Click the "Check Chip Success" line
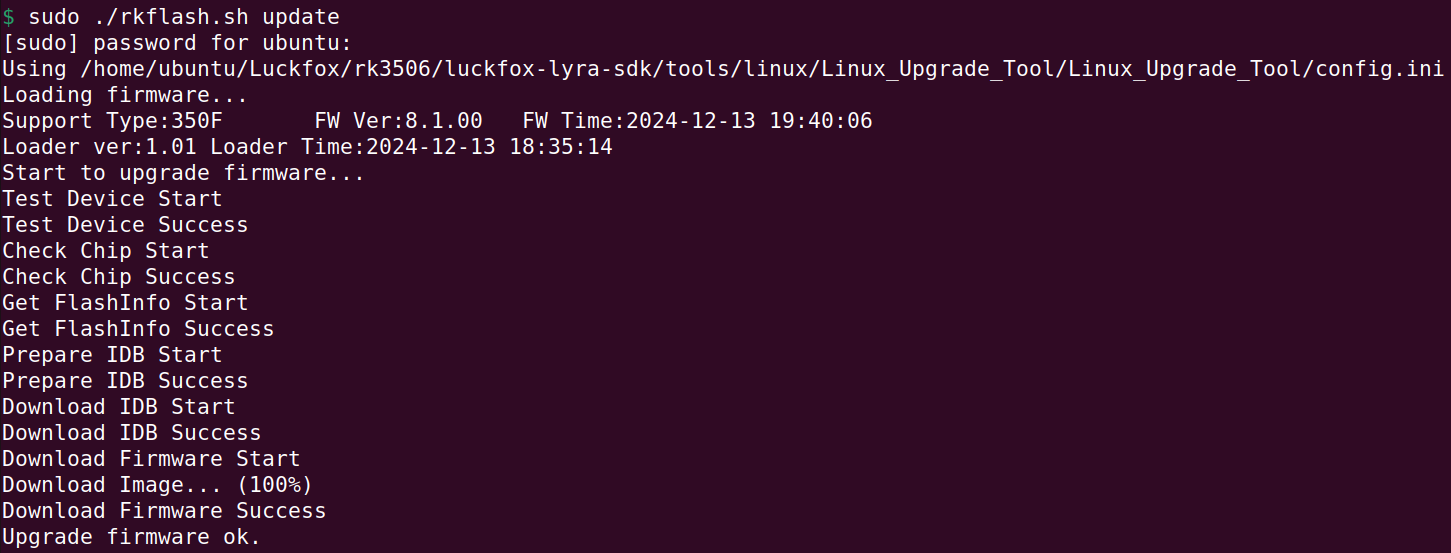The height and width of the screenshot is (553, 1451). [118, 277]
